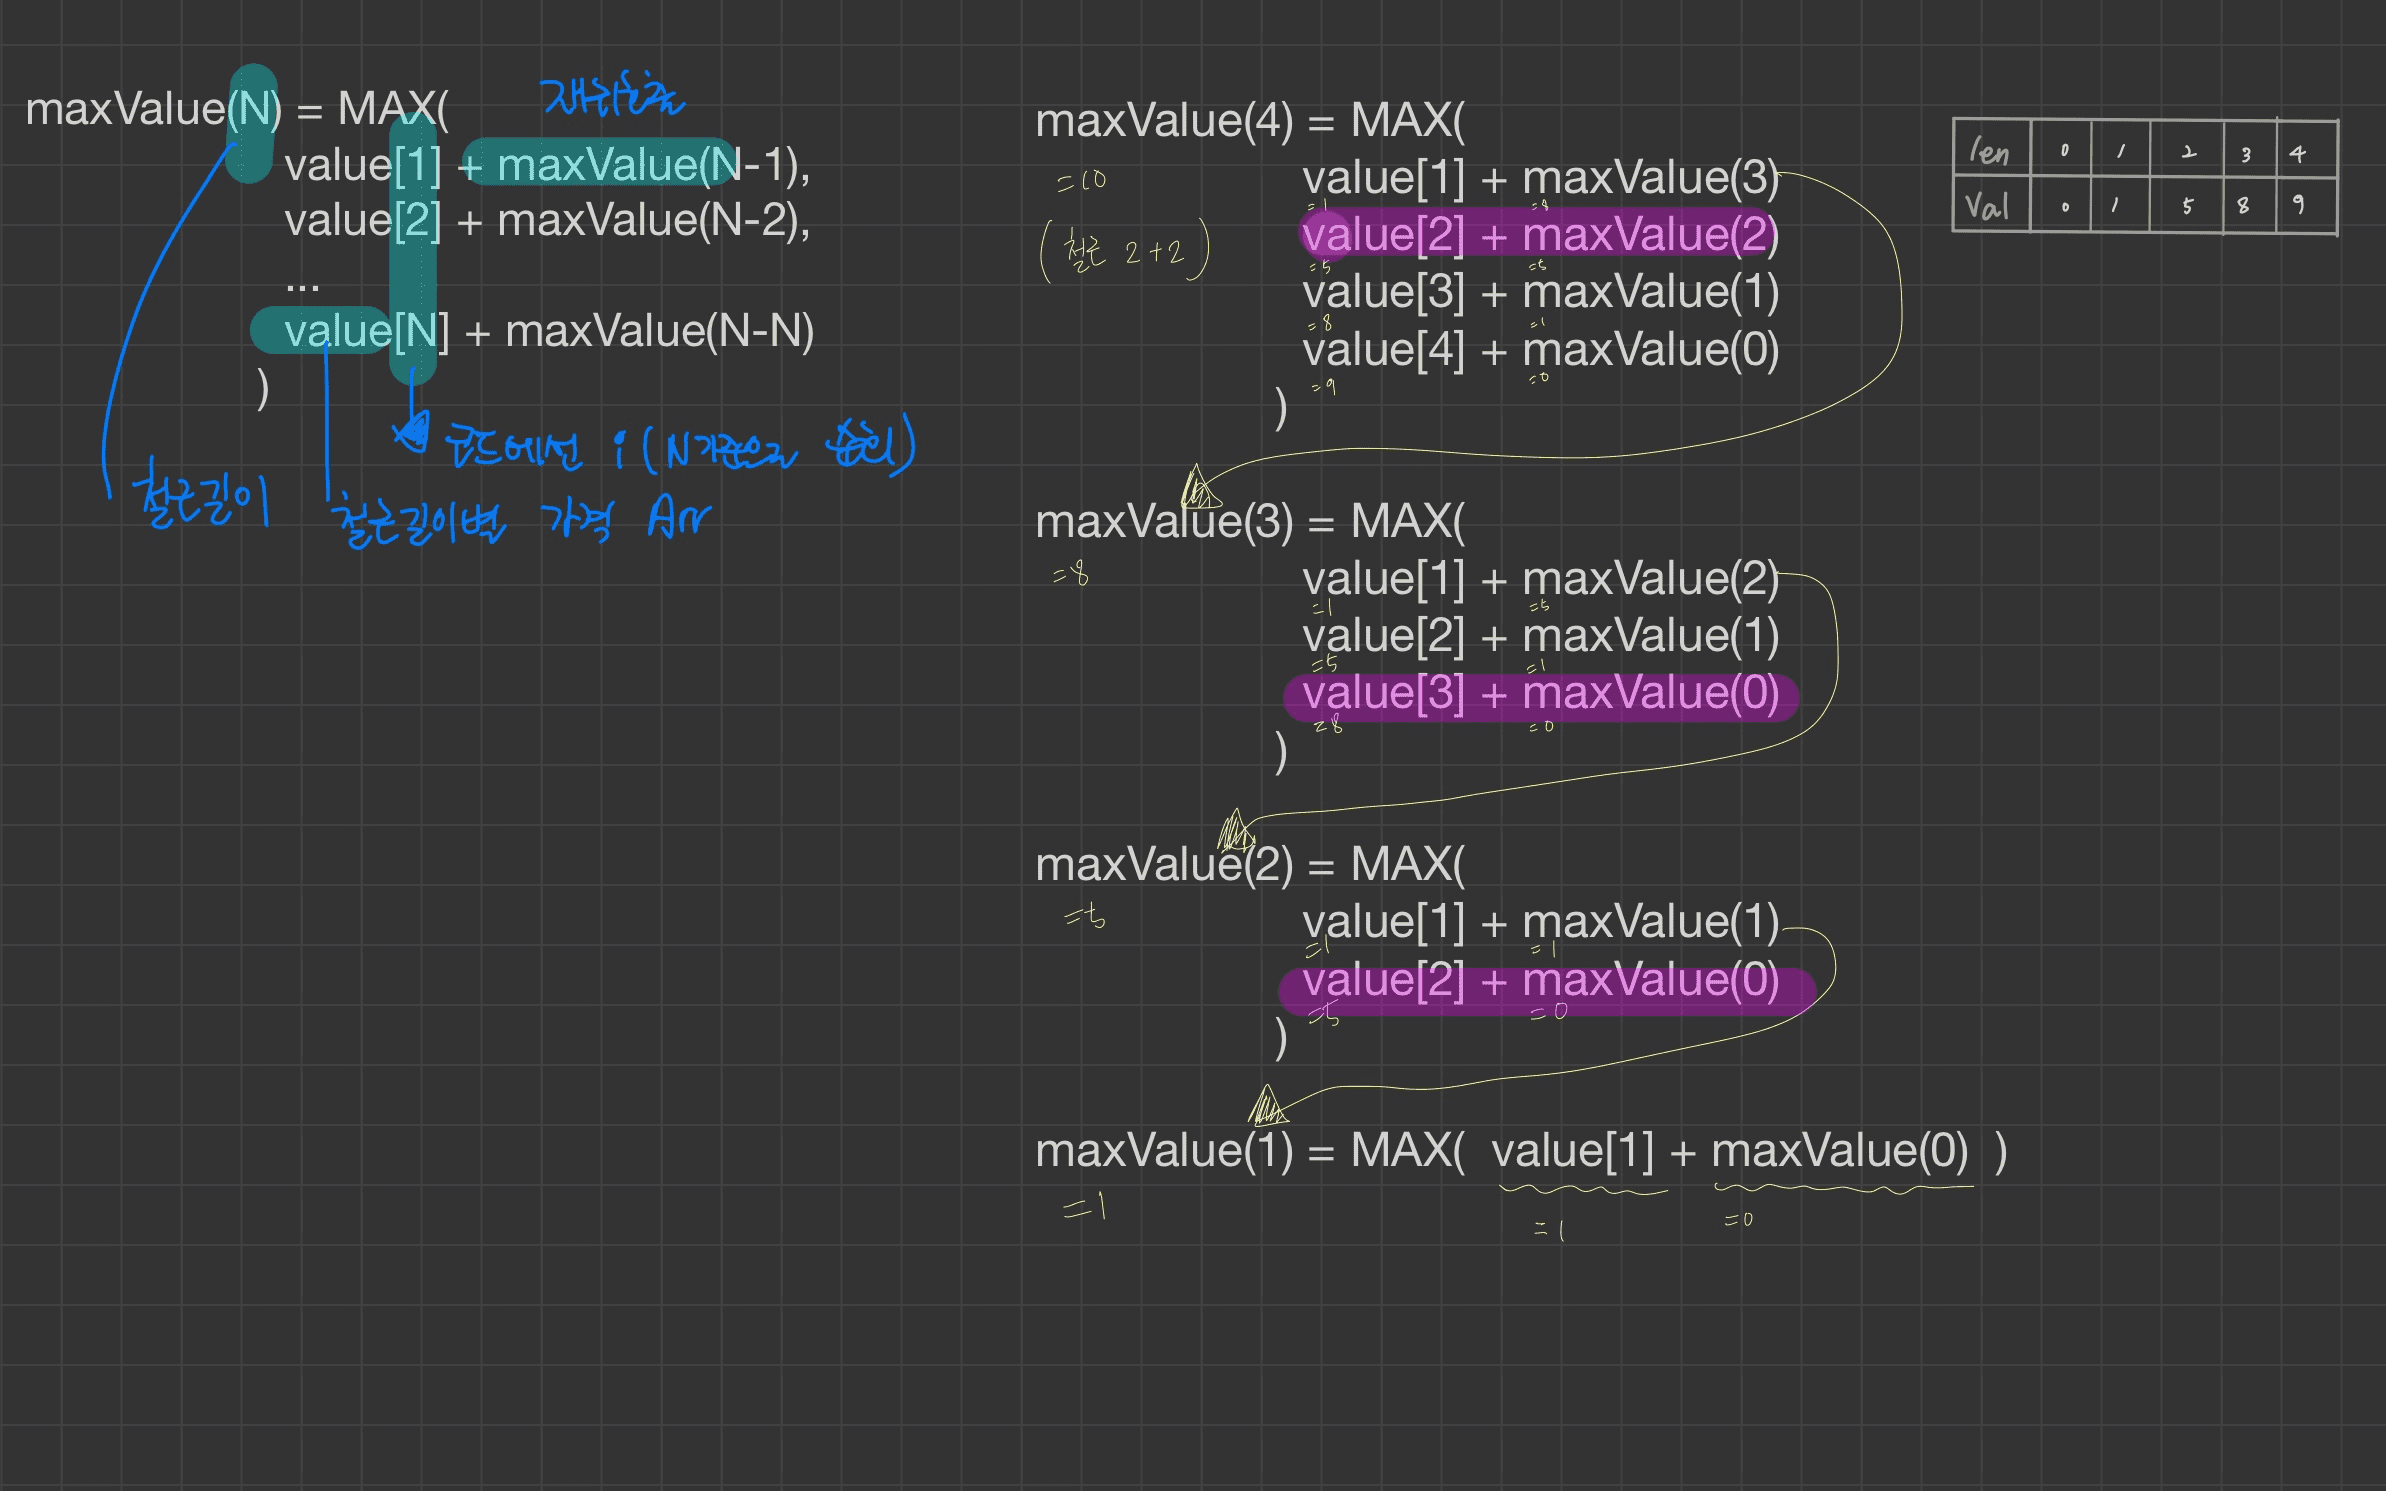Click the maxValue(3) = MAX( heading
The image size is (2386, 1491).
coord(1249,522)
